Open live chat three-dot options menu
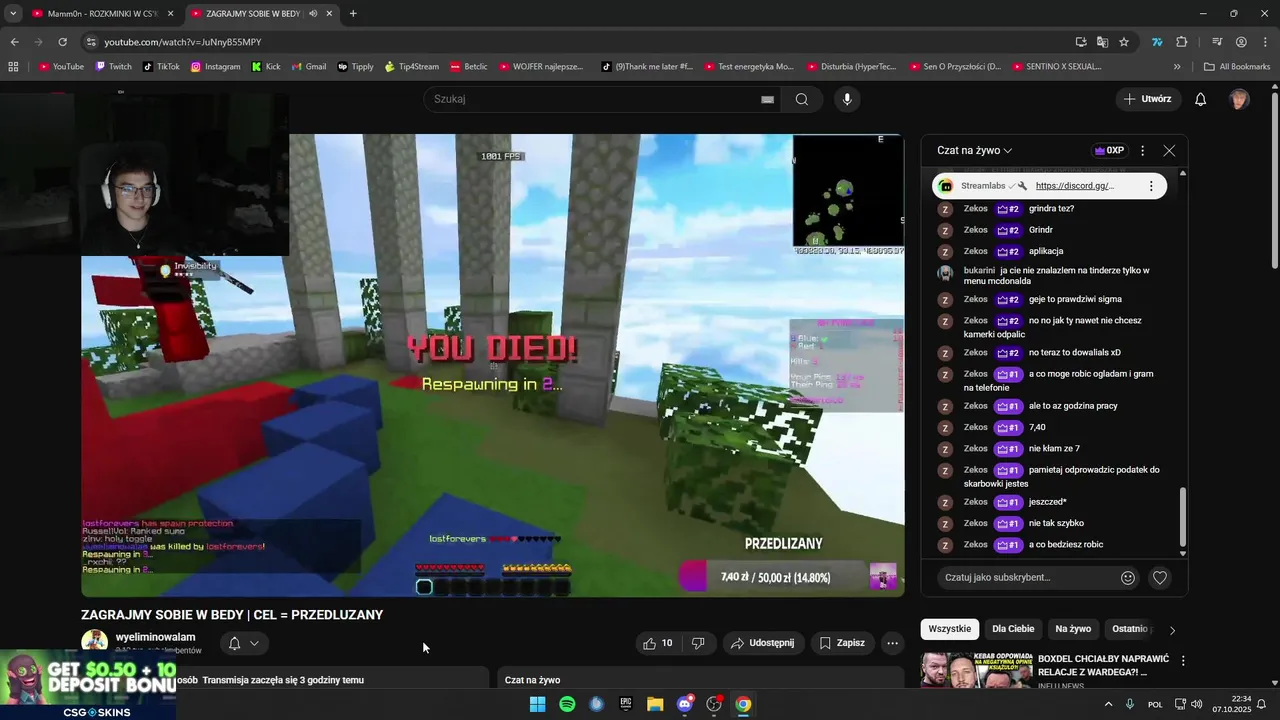1280x720 pixels. 1143,151
